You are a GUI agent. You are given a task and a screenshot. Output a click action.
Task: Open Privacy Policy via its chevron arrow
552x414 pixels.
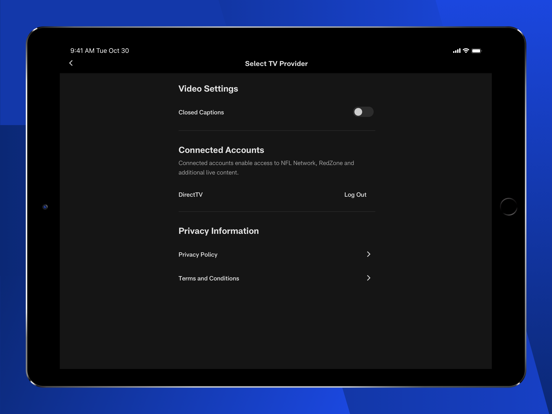tap(368, 254)
